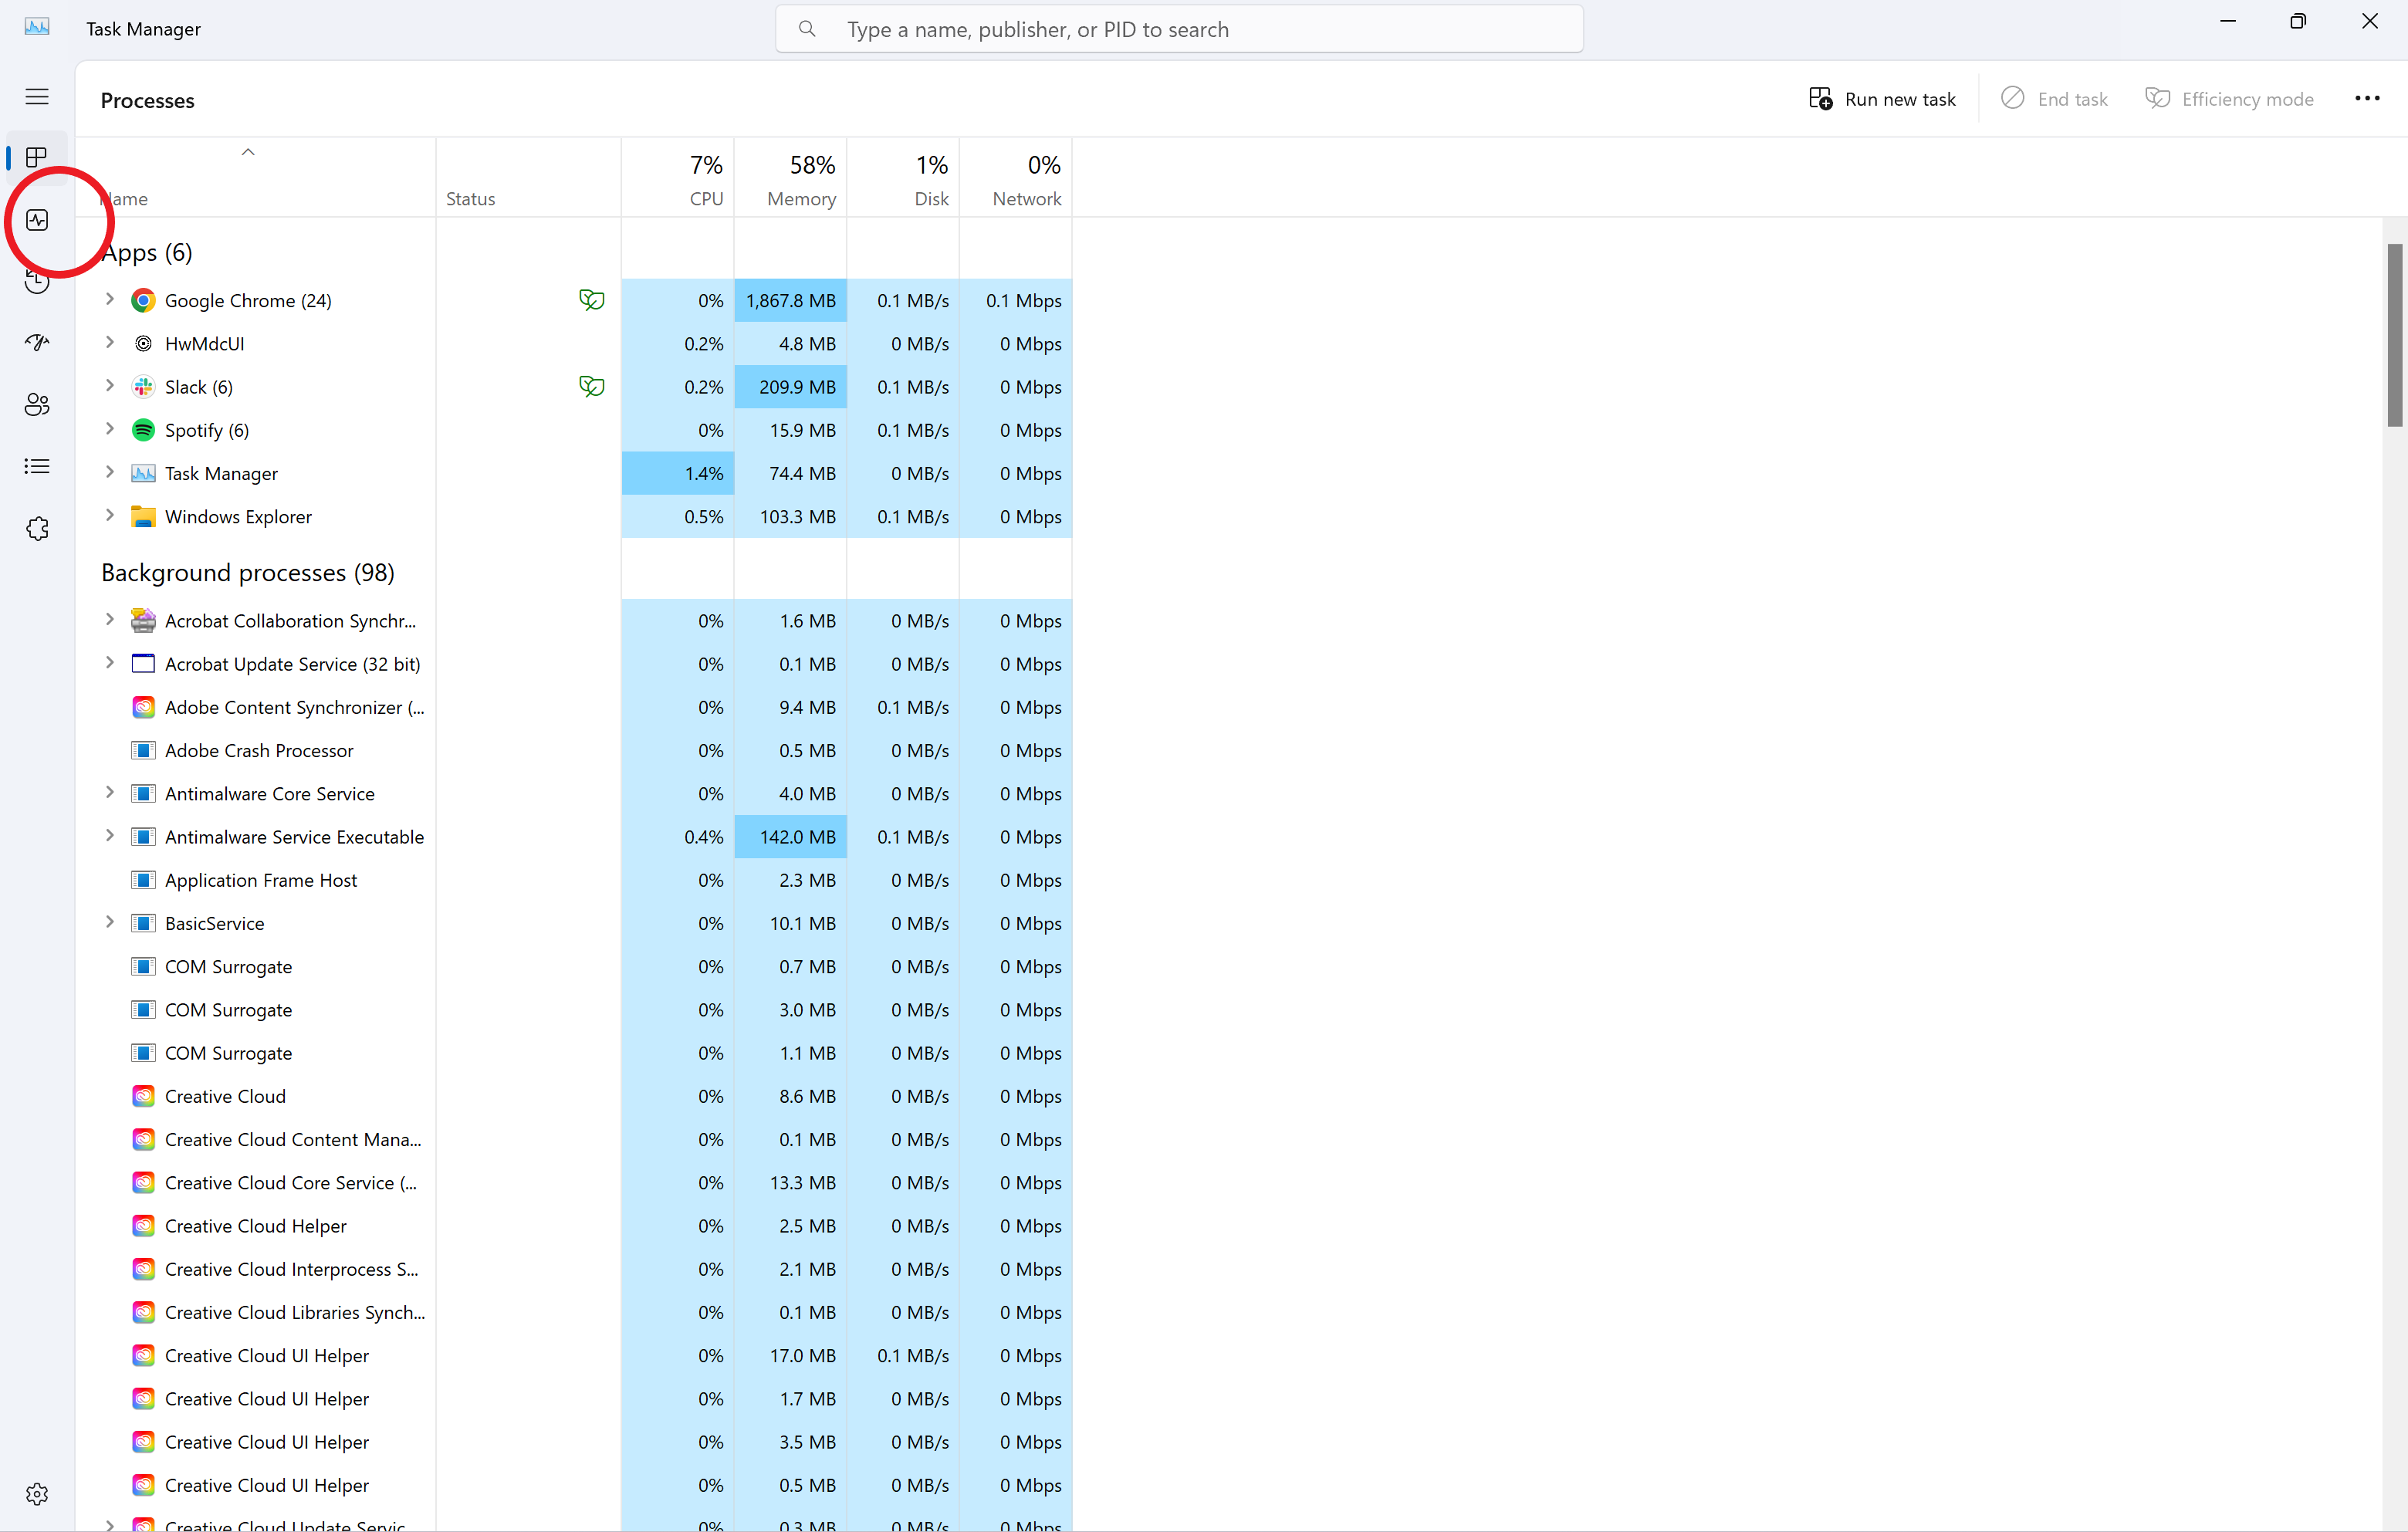The image size is (2408, 1532).
Task: Open the Performance page from the sidebar
Action: point(37,220)
